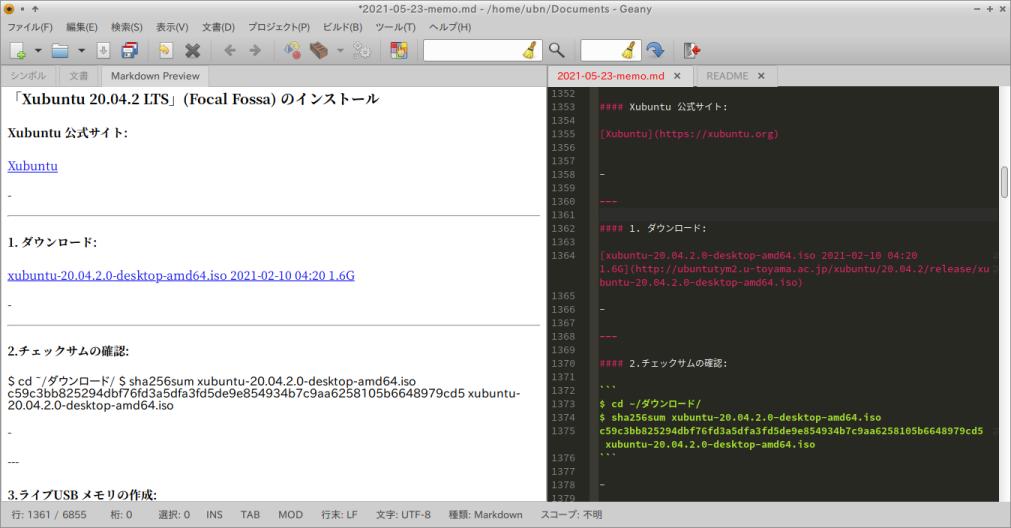The width and height of the screenshot is (1011, 528).
Task: Clear the search field with broom icon
Action: click(530, 50)
